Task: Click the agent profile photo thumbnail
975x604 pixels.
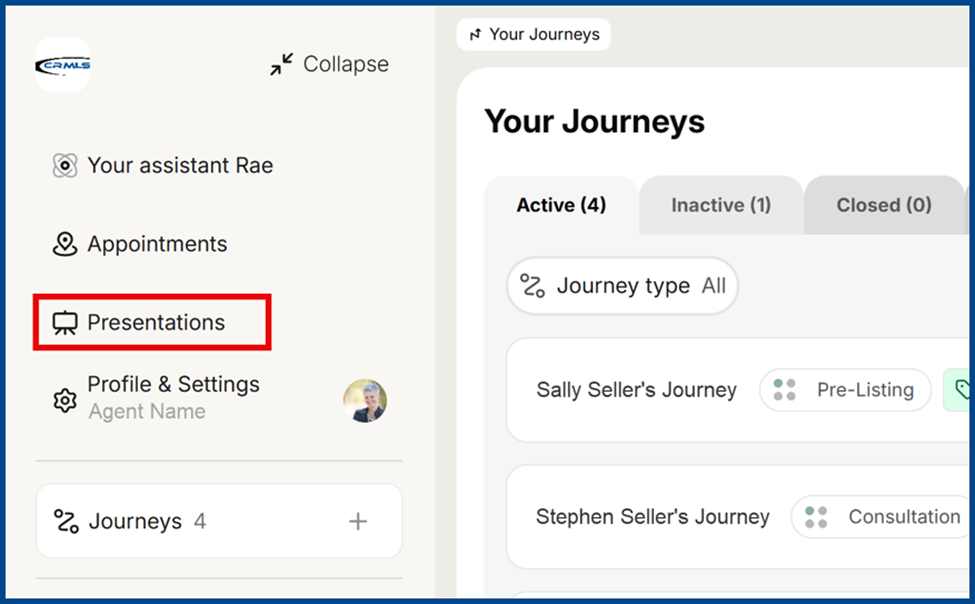Action: pyautogui.click(x=364, y=400)
